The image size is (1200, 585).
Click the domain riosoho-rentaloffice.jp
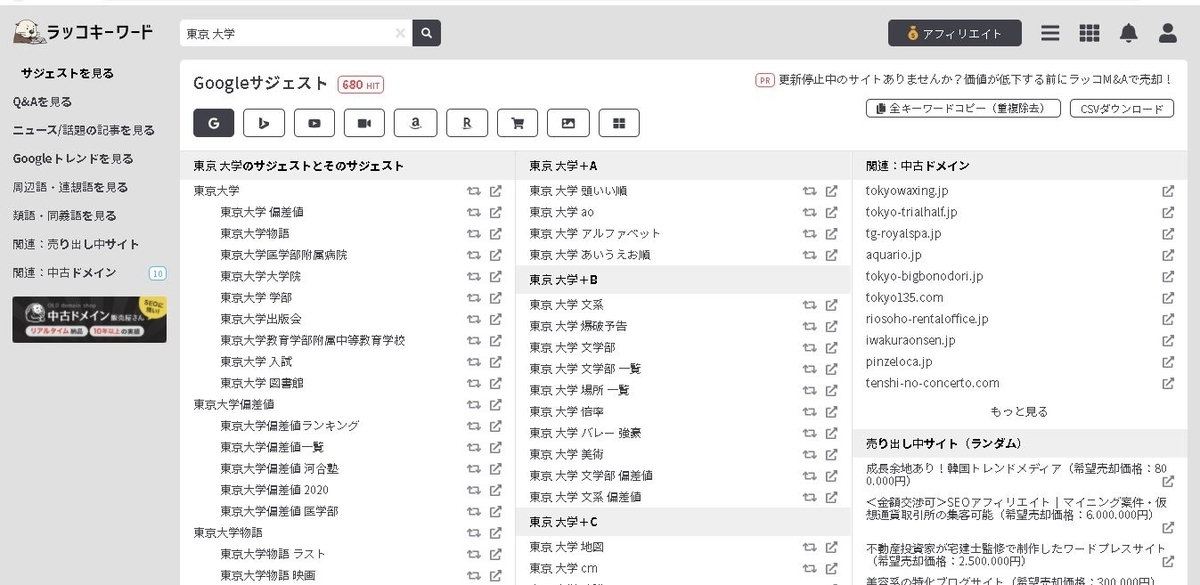pyautogui.click(x=927, y=319)
